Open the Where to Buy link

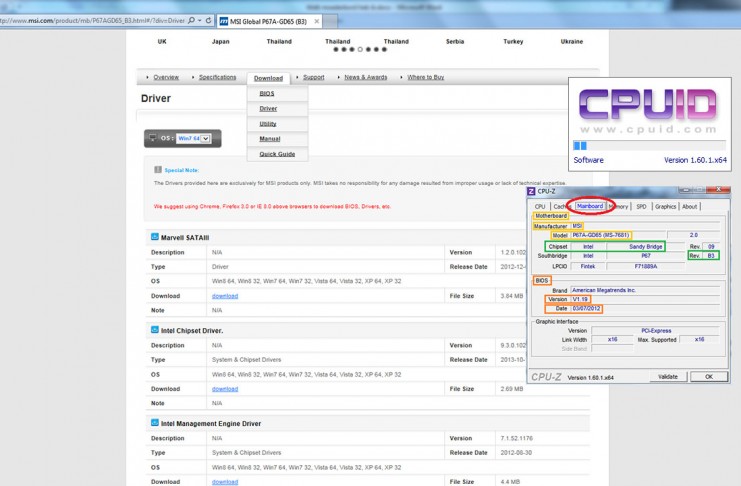pos(426,77)
